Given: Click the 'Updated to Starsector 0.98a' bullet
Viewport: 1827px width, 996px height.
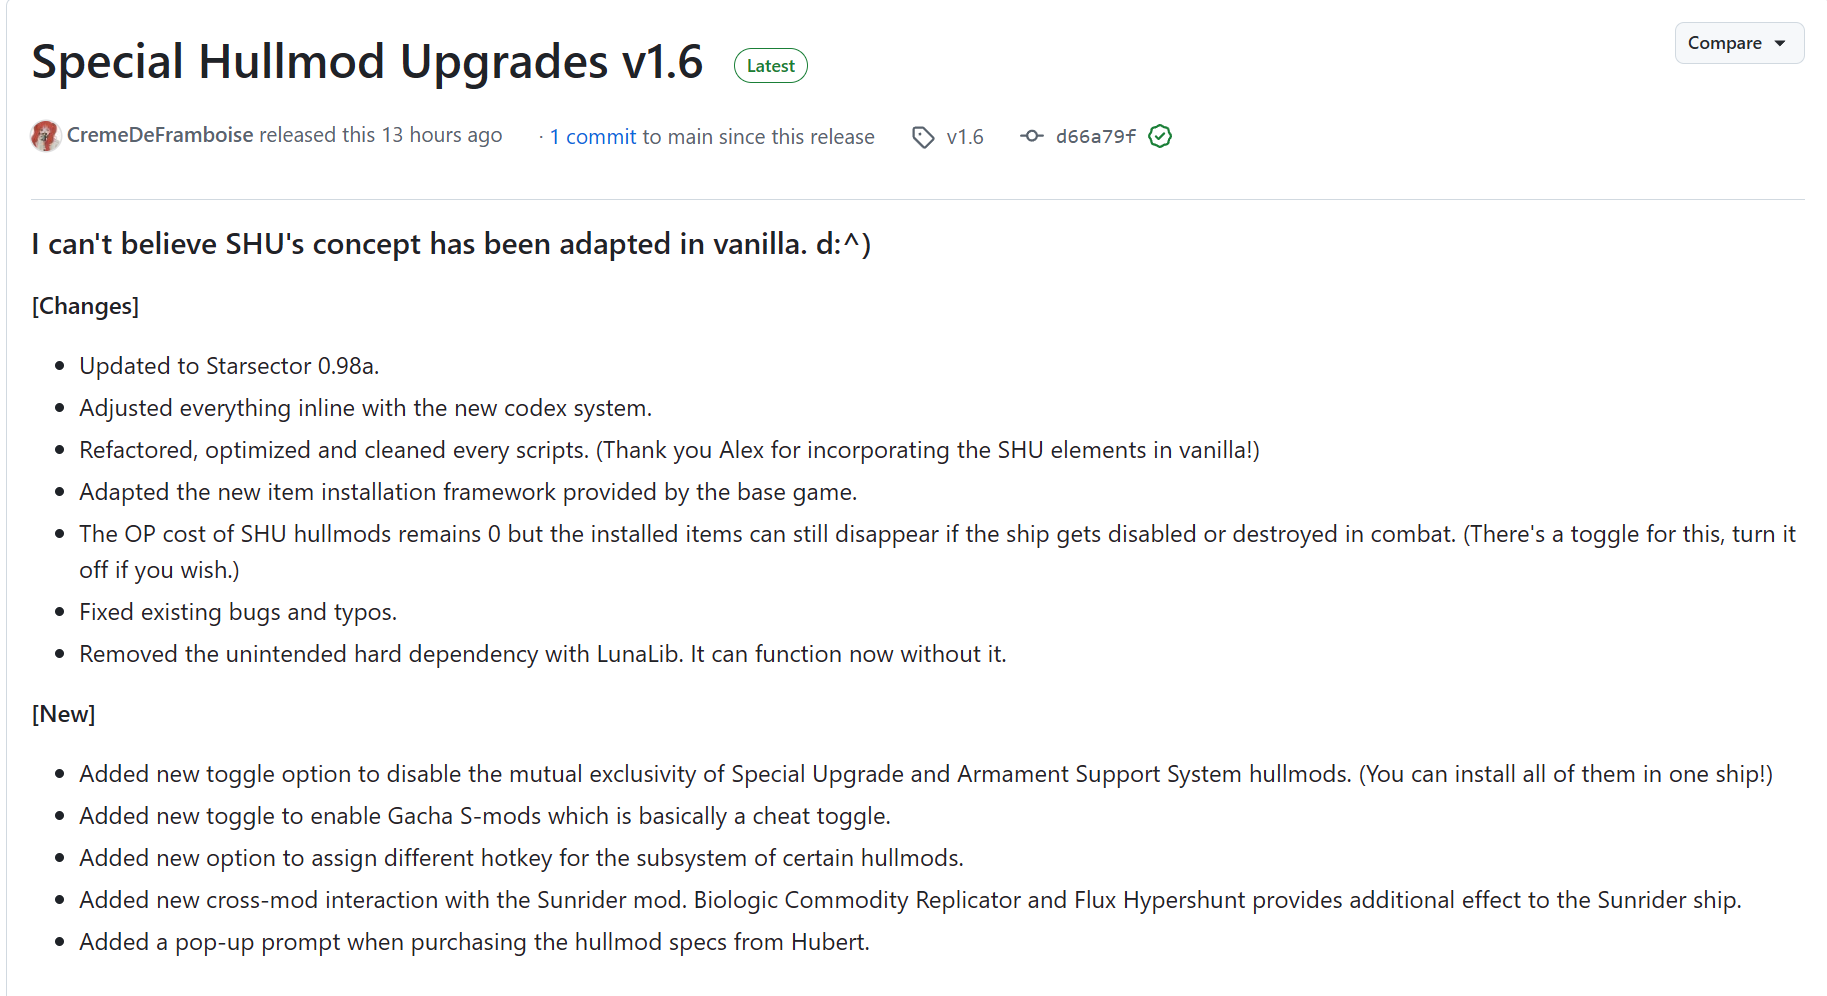Looking at the screenshot, I should point(229,366).
